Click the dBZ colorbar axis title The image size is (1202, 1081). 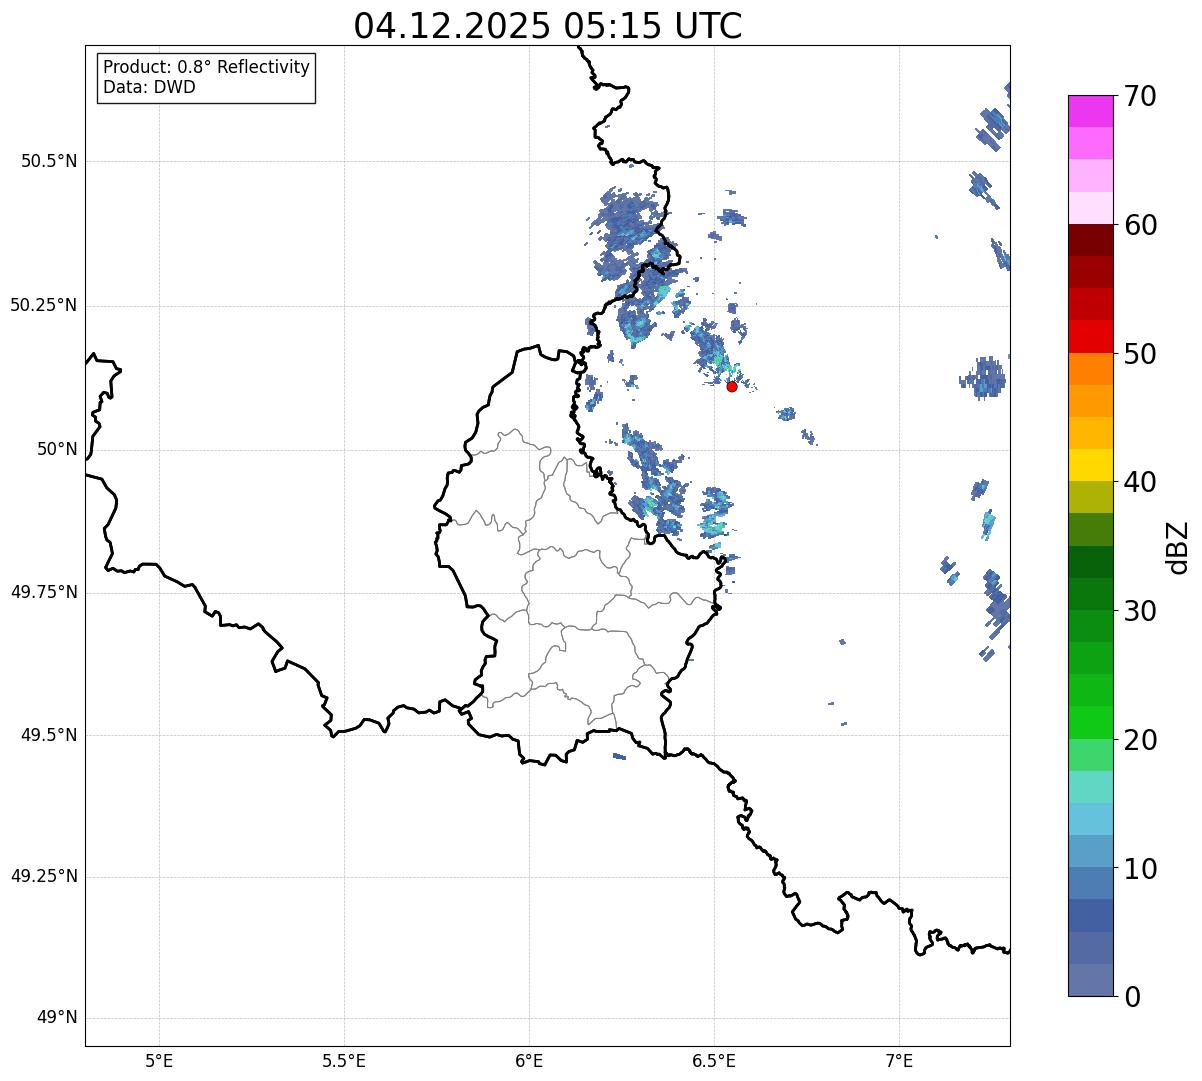1178,547
